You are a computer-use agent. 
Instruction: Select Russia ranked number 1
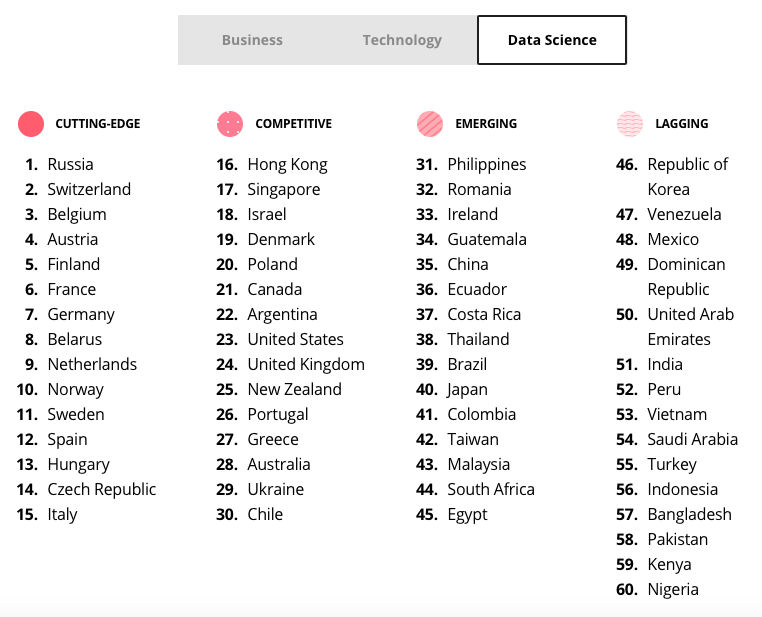[70, 164]
